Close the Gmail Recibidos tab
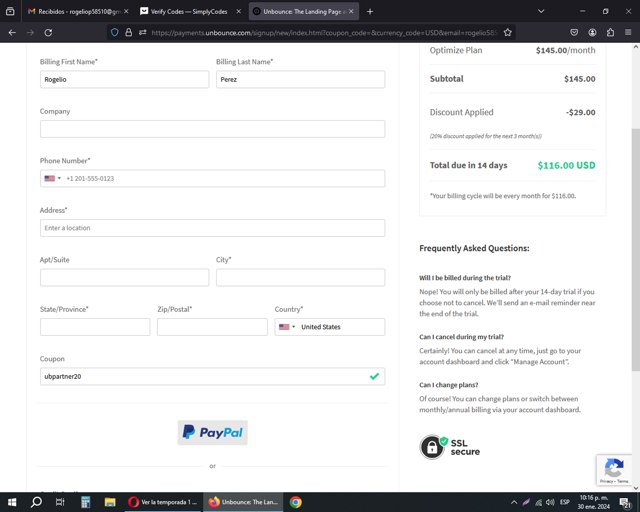640x512 pixels. pyautogui.click(x=126, y=11)
